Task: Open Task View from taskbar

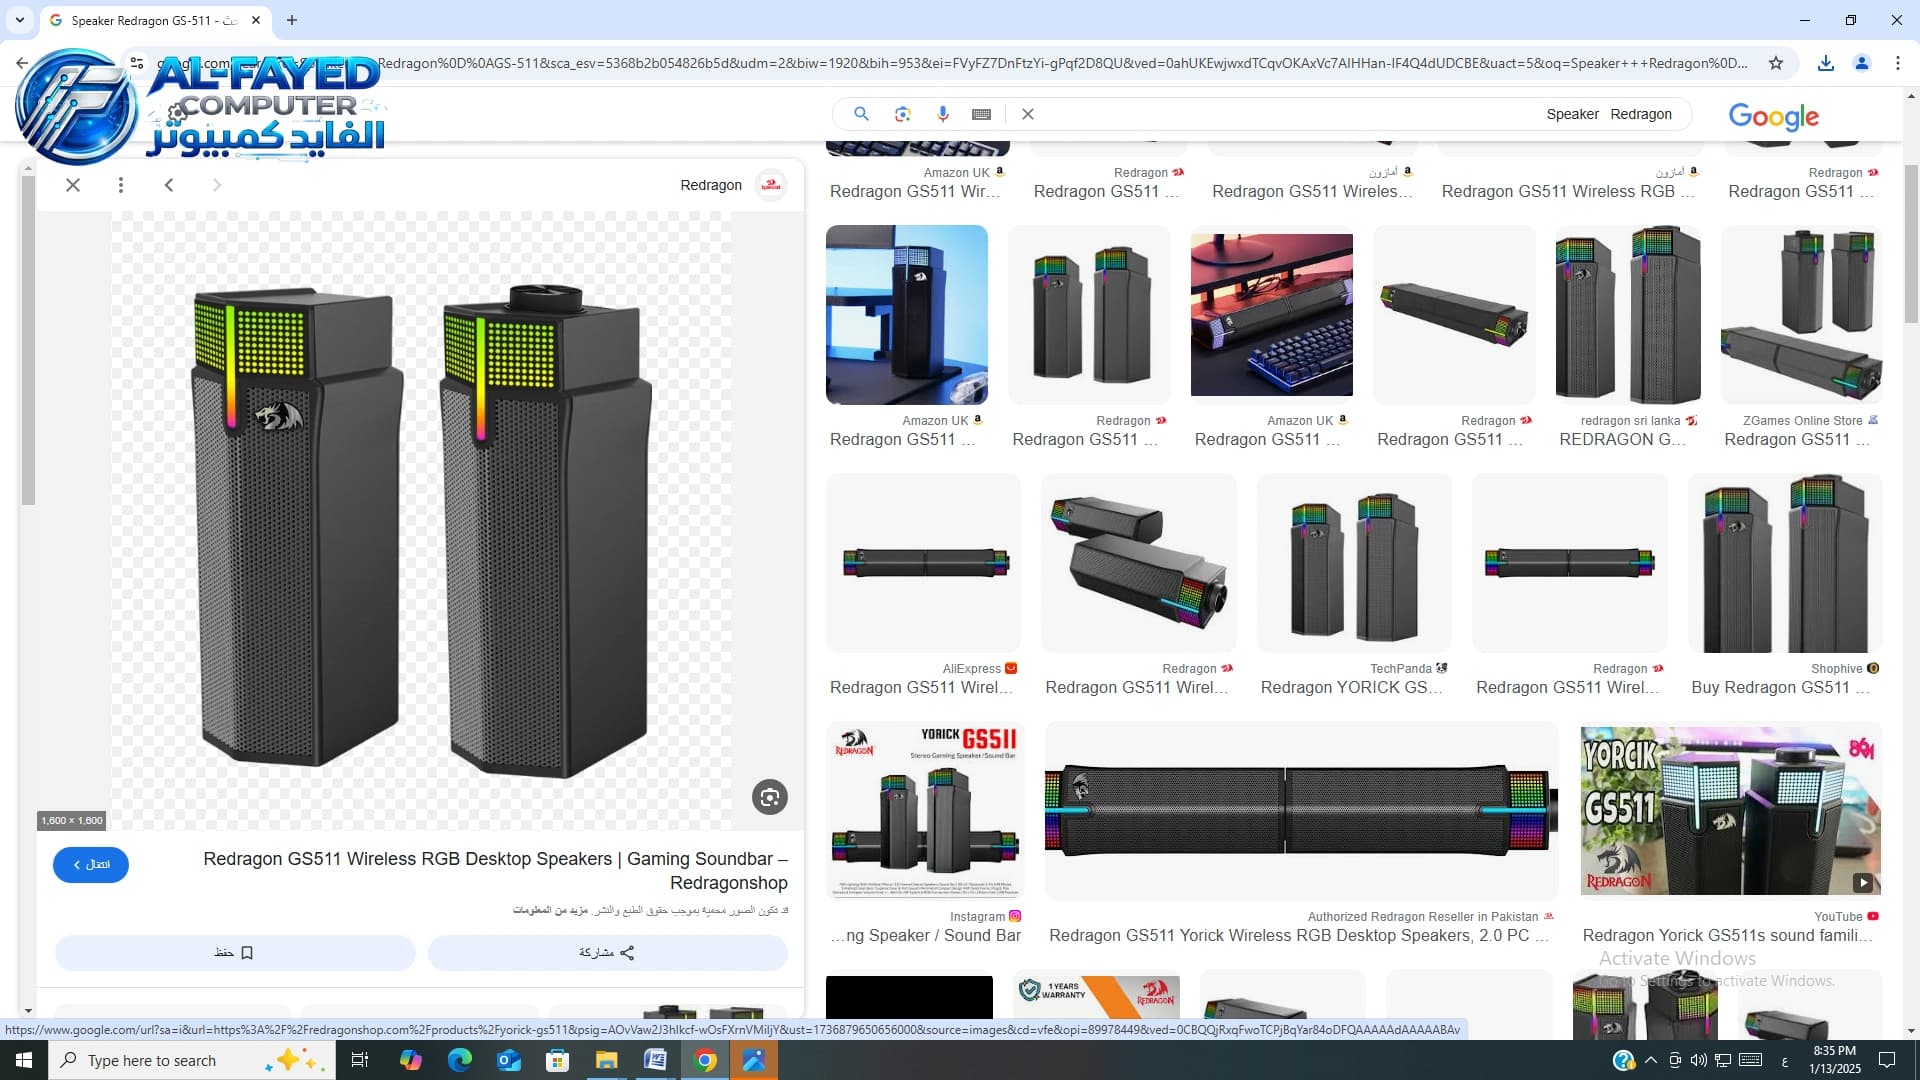Action: tap(360, 1060)
